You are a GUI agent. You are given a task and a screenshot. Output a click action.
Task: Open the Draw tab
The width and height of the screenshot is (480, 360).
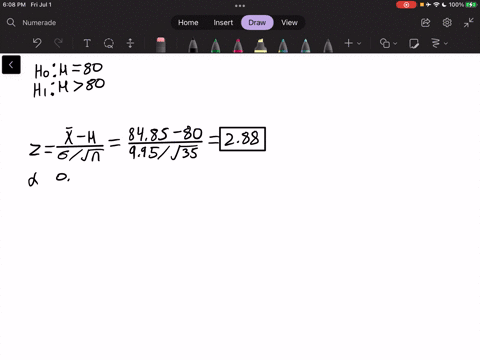click(257, 23)
